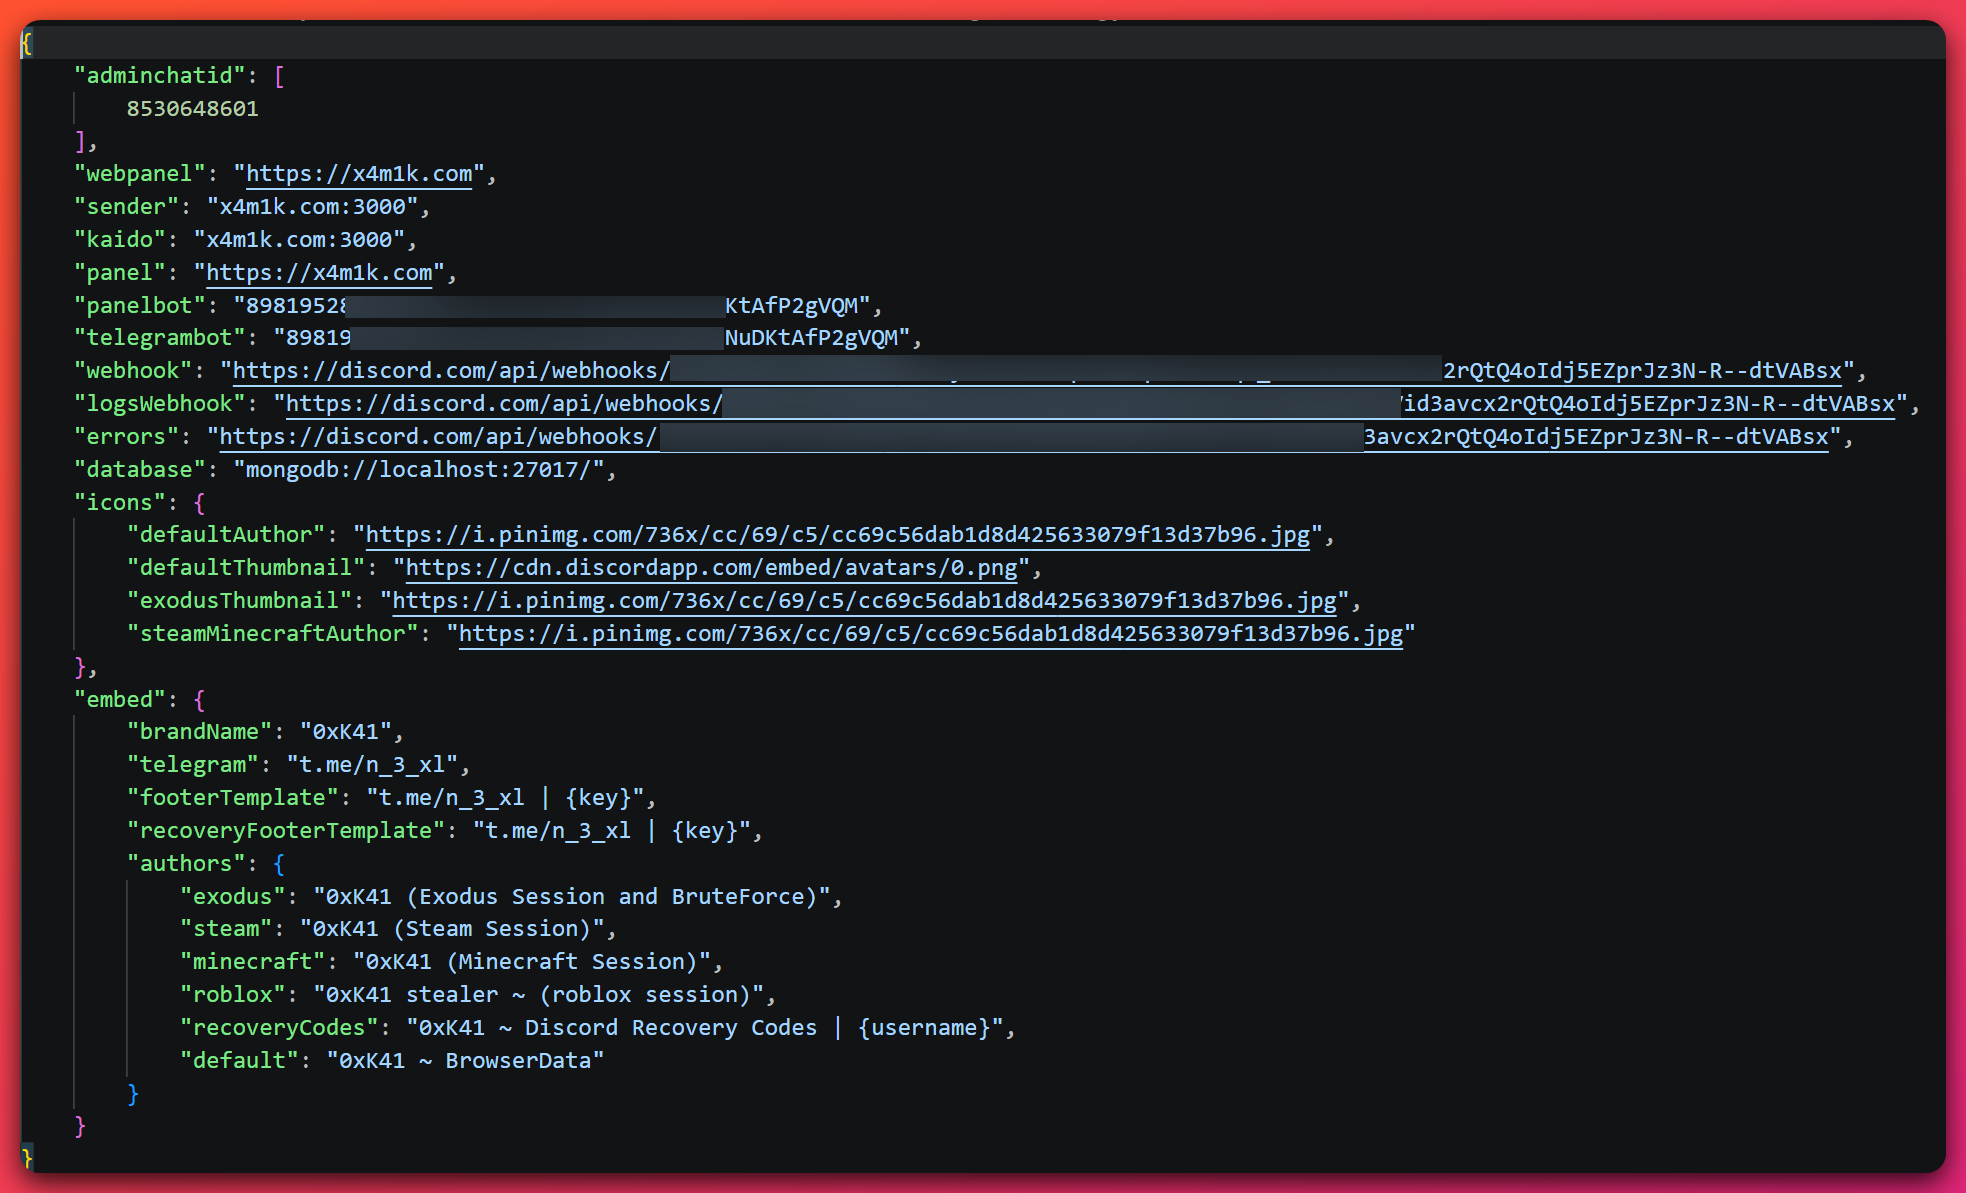
Task: Follow the webhook discord.com URL
Action: [1037, 371]
